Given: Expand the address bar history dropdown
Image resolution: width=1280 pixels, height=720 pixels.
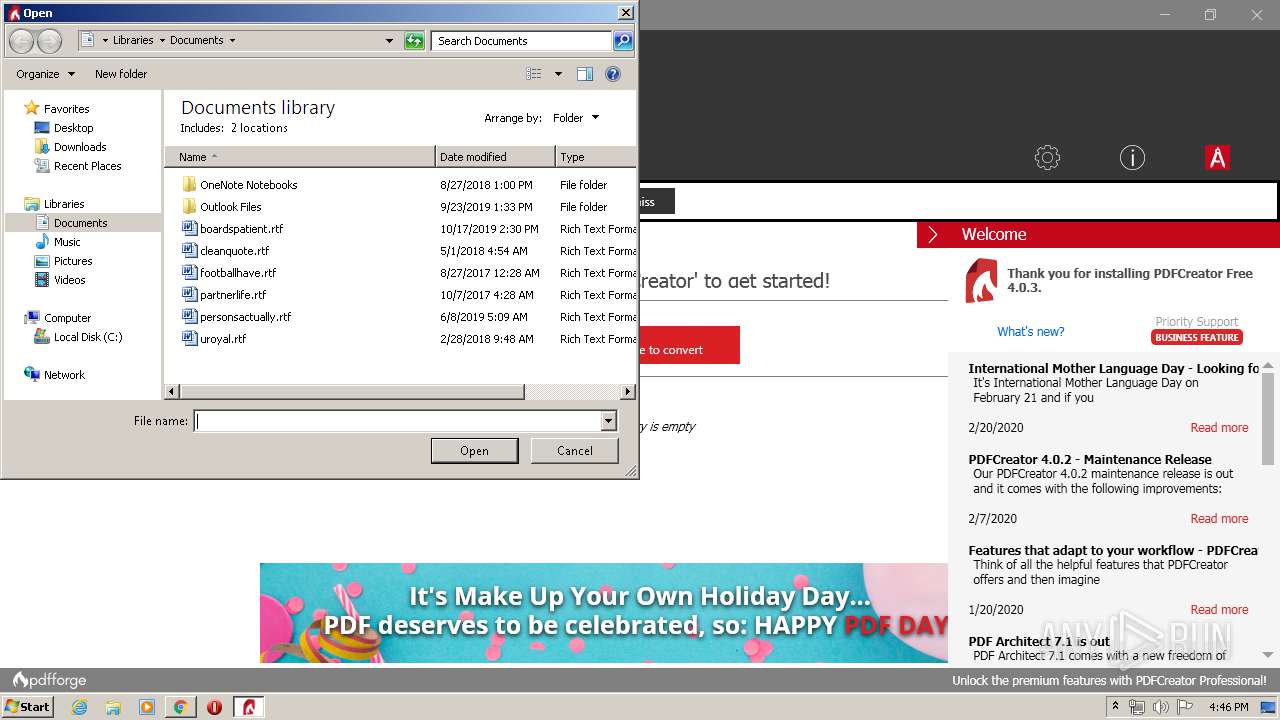Looking at the screenshot, I should pyautogui.click(x=390, y=41).
